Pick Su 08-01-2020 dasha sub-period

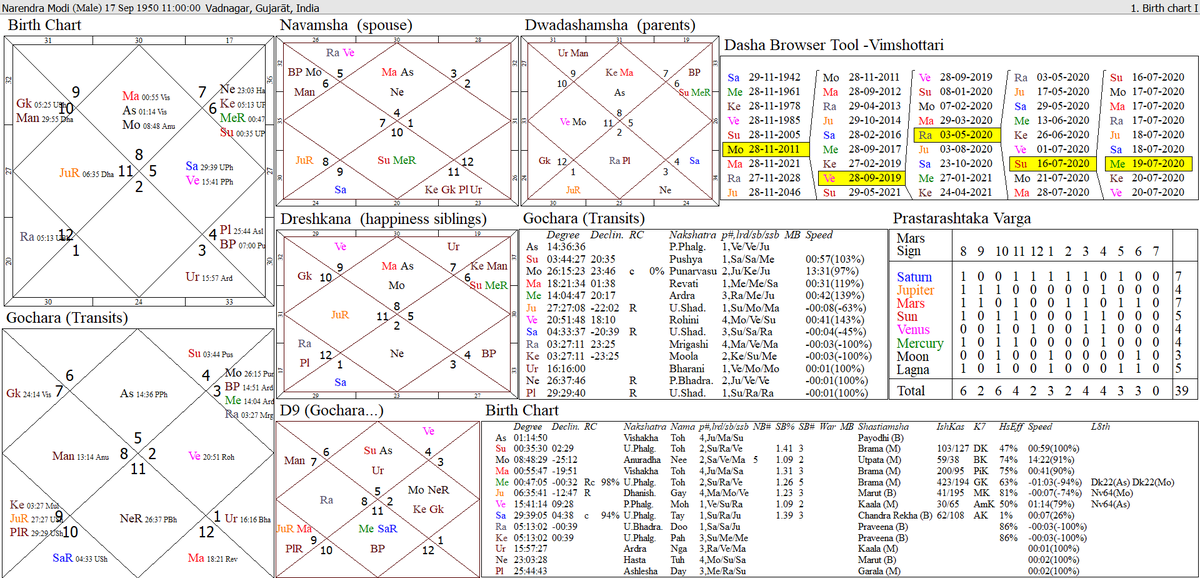[958, 91]
